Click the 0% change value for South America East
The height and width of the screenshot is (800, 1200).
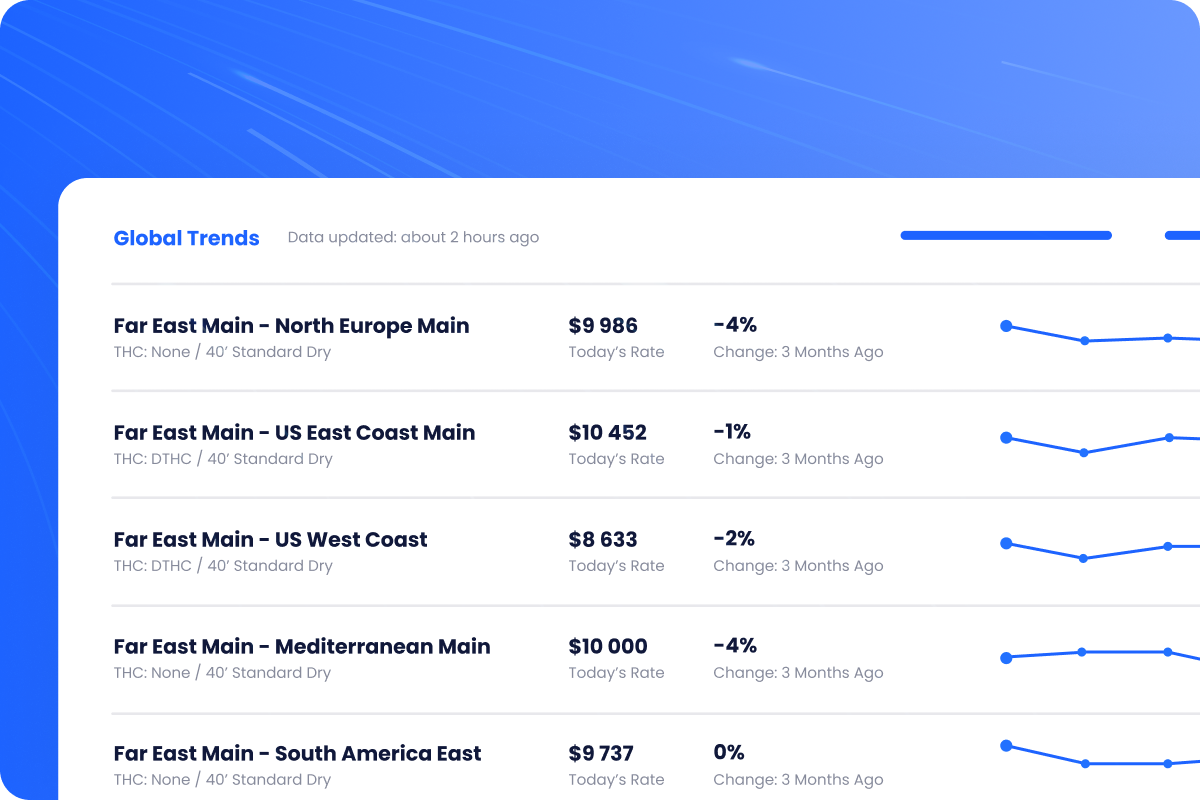pyautogui.click(x=729, y=753)
